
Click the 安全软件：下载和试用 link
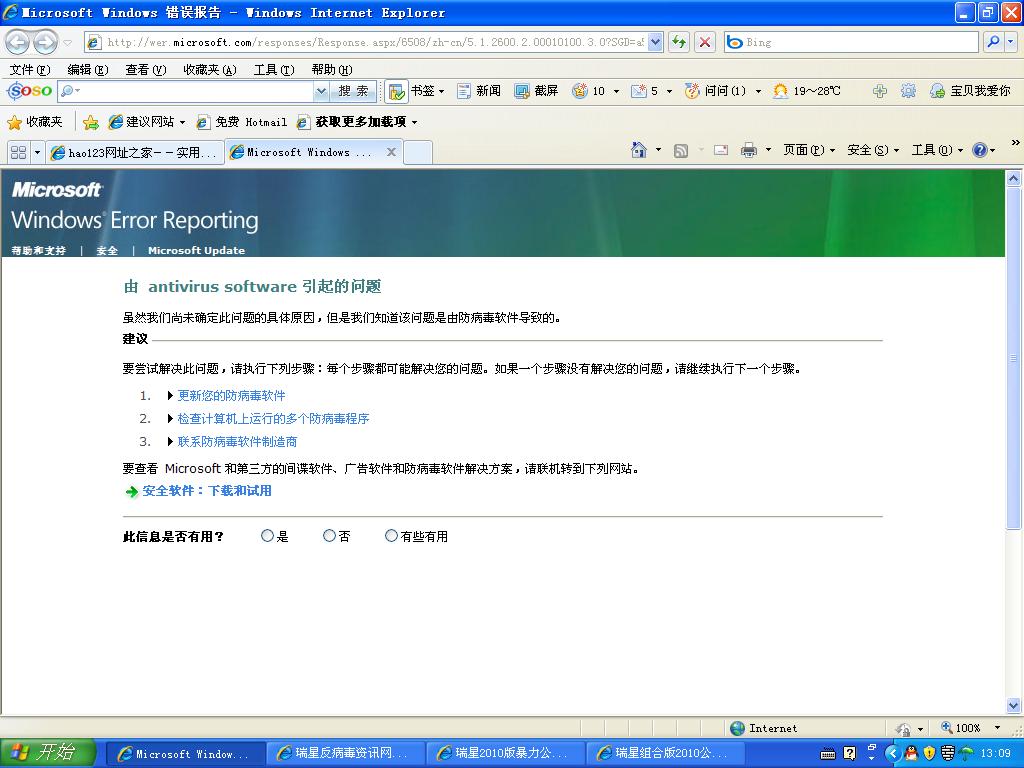[x=207, y=491]
